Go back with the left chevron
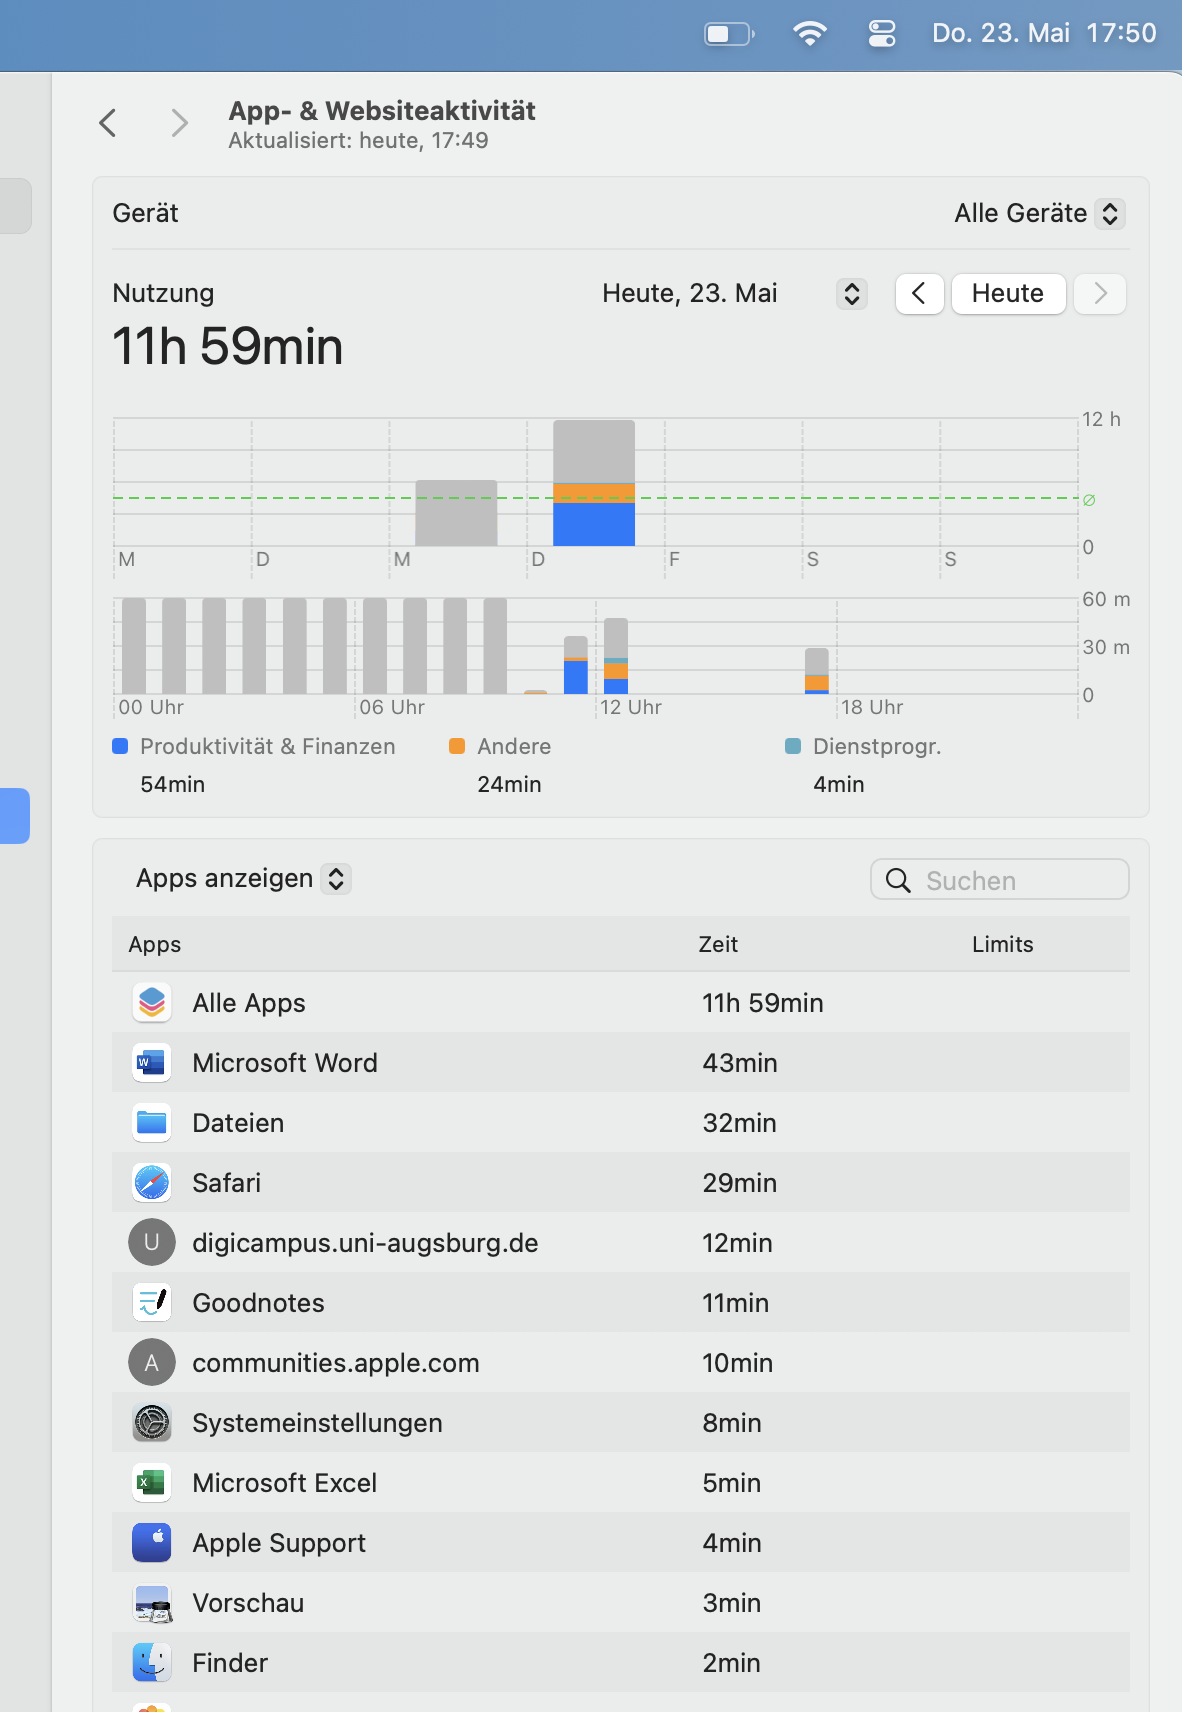 [108, 123]
